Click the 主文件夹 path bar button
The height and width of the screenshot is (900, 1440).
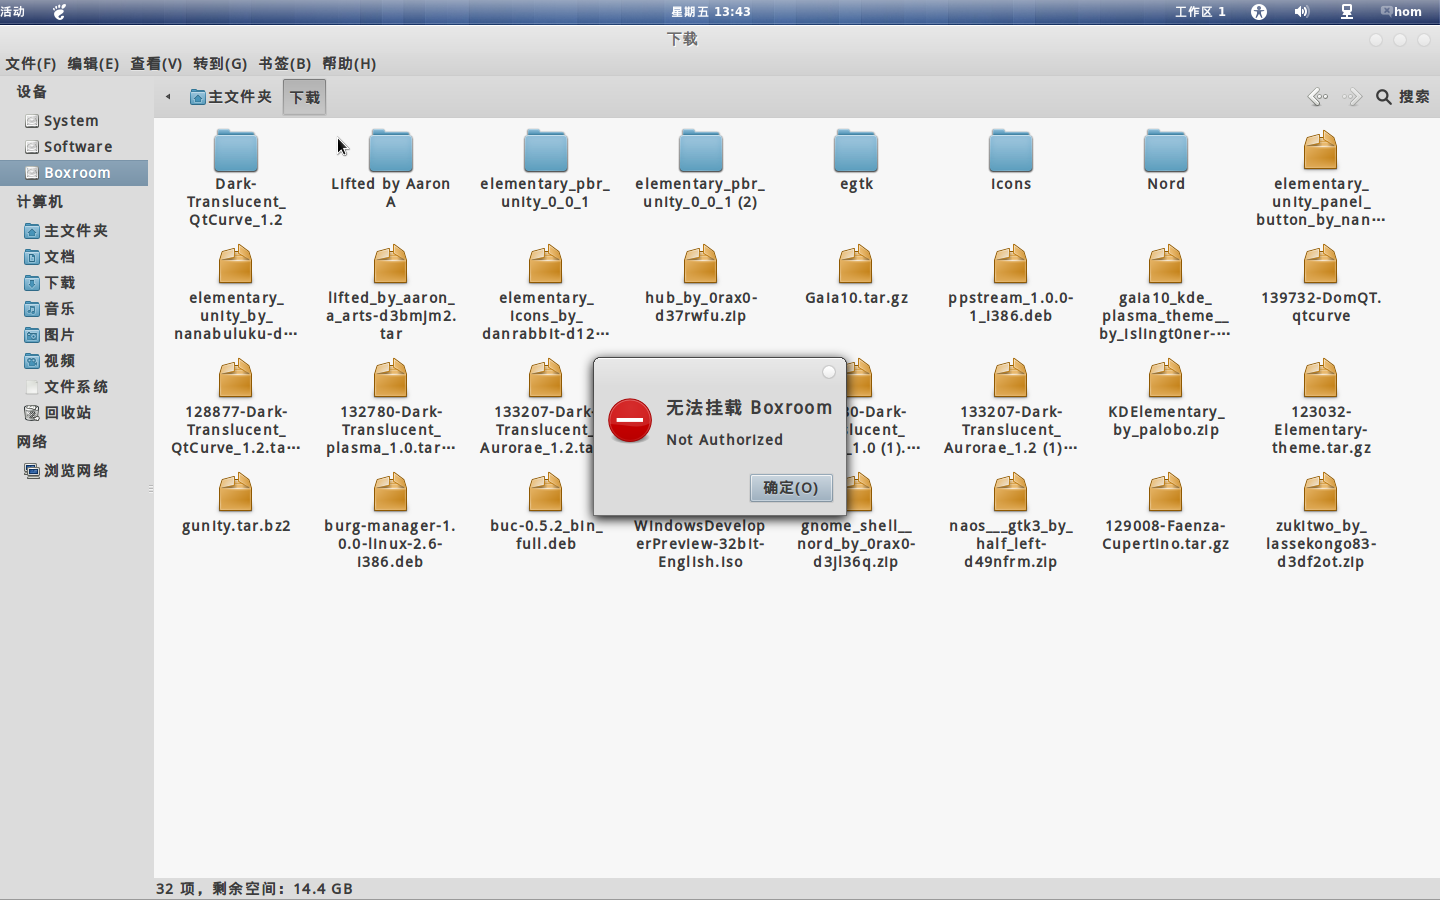(x=231, y=97)
